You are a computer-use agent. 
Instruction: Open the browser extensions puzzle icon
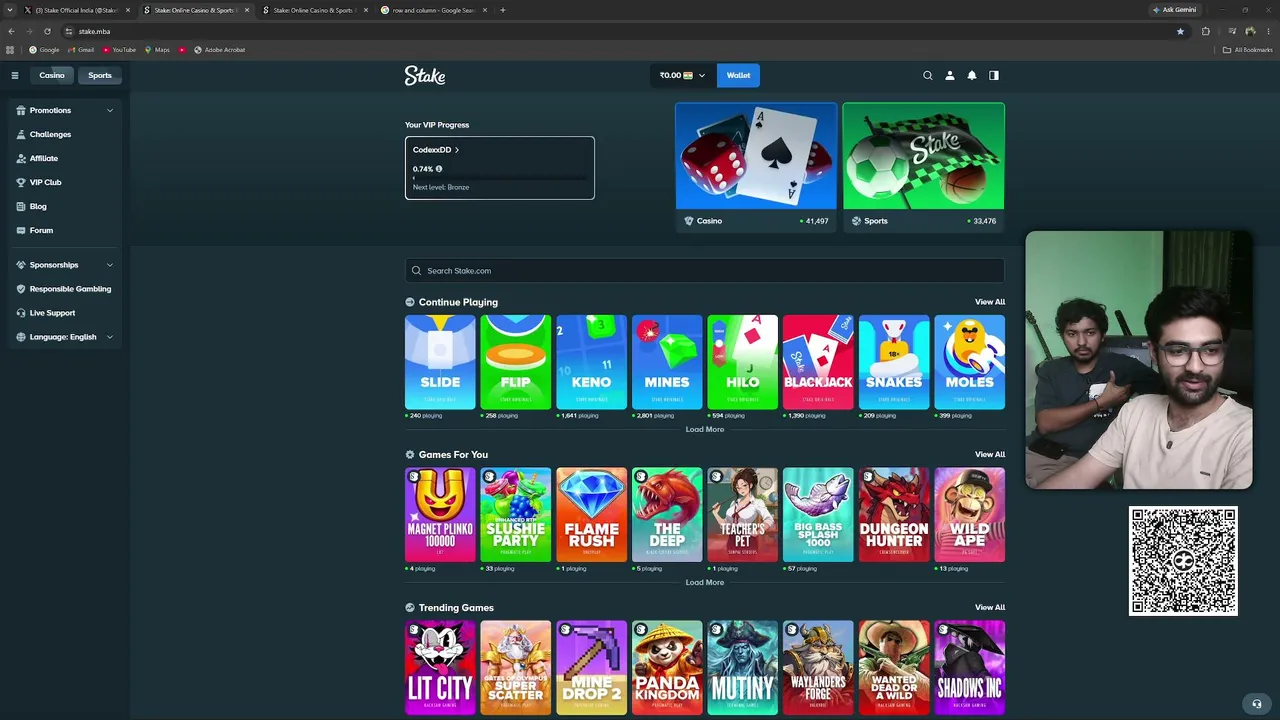point(1206,31)
